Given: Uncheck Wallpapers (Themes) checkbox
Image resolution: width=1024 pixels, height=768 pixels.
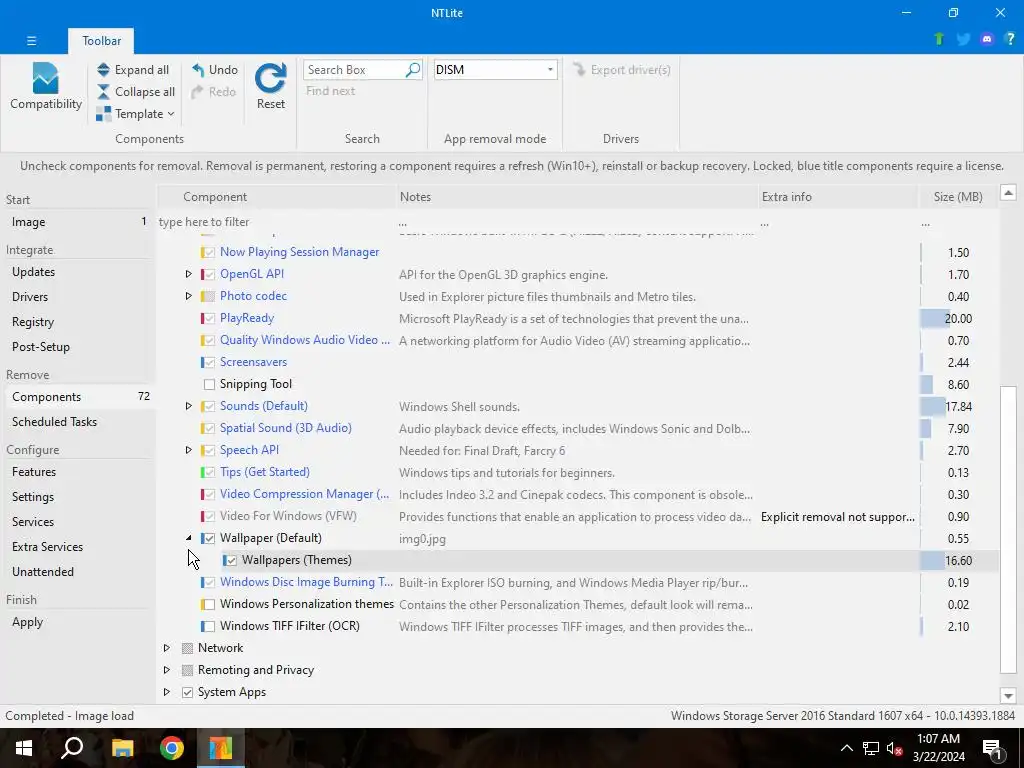Looking at the screenshot, I should tap(231, 560).
